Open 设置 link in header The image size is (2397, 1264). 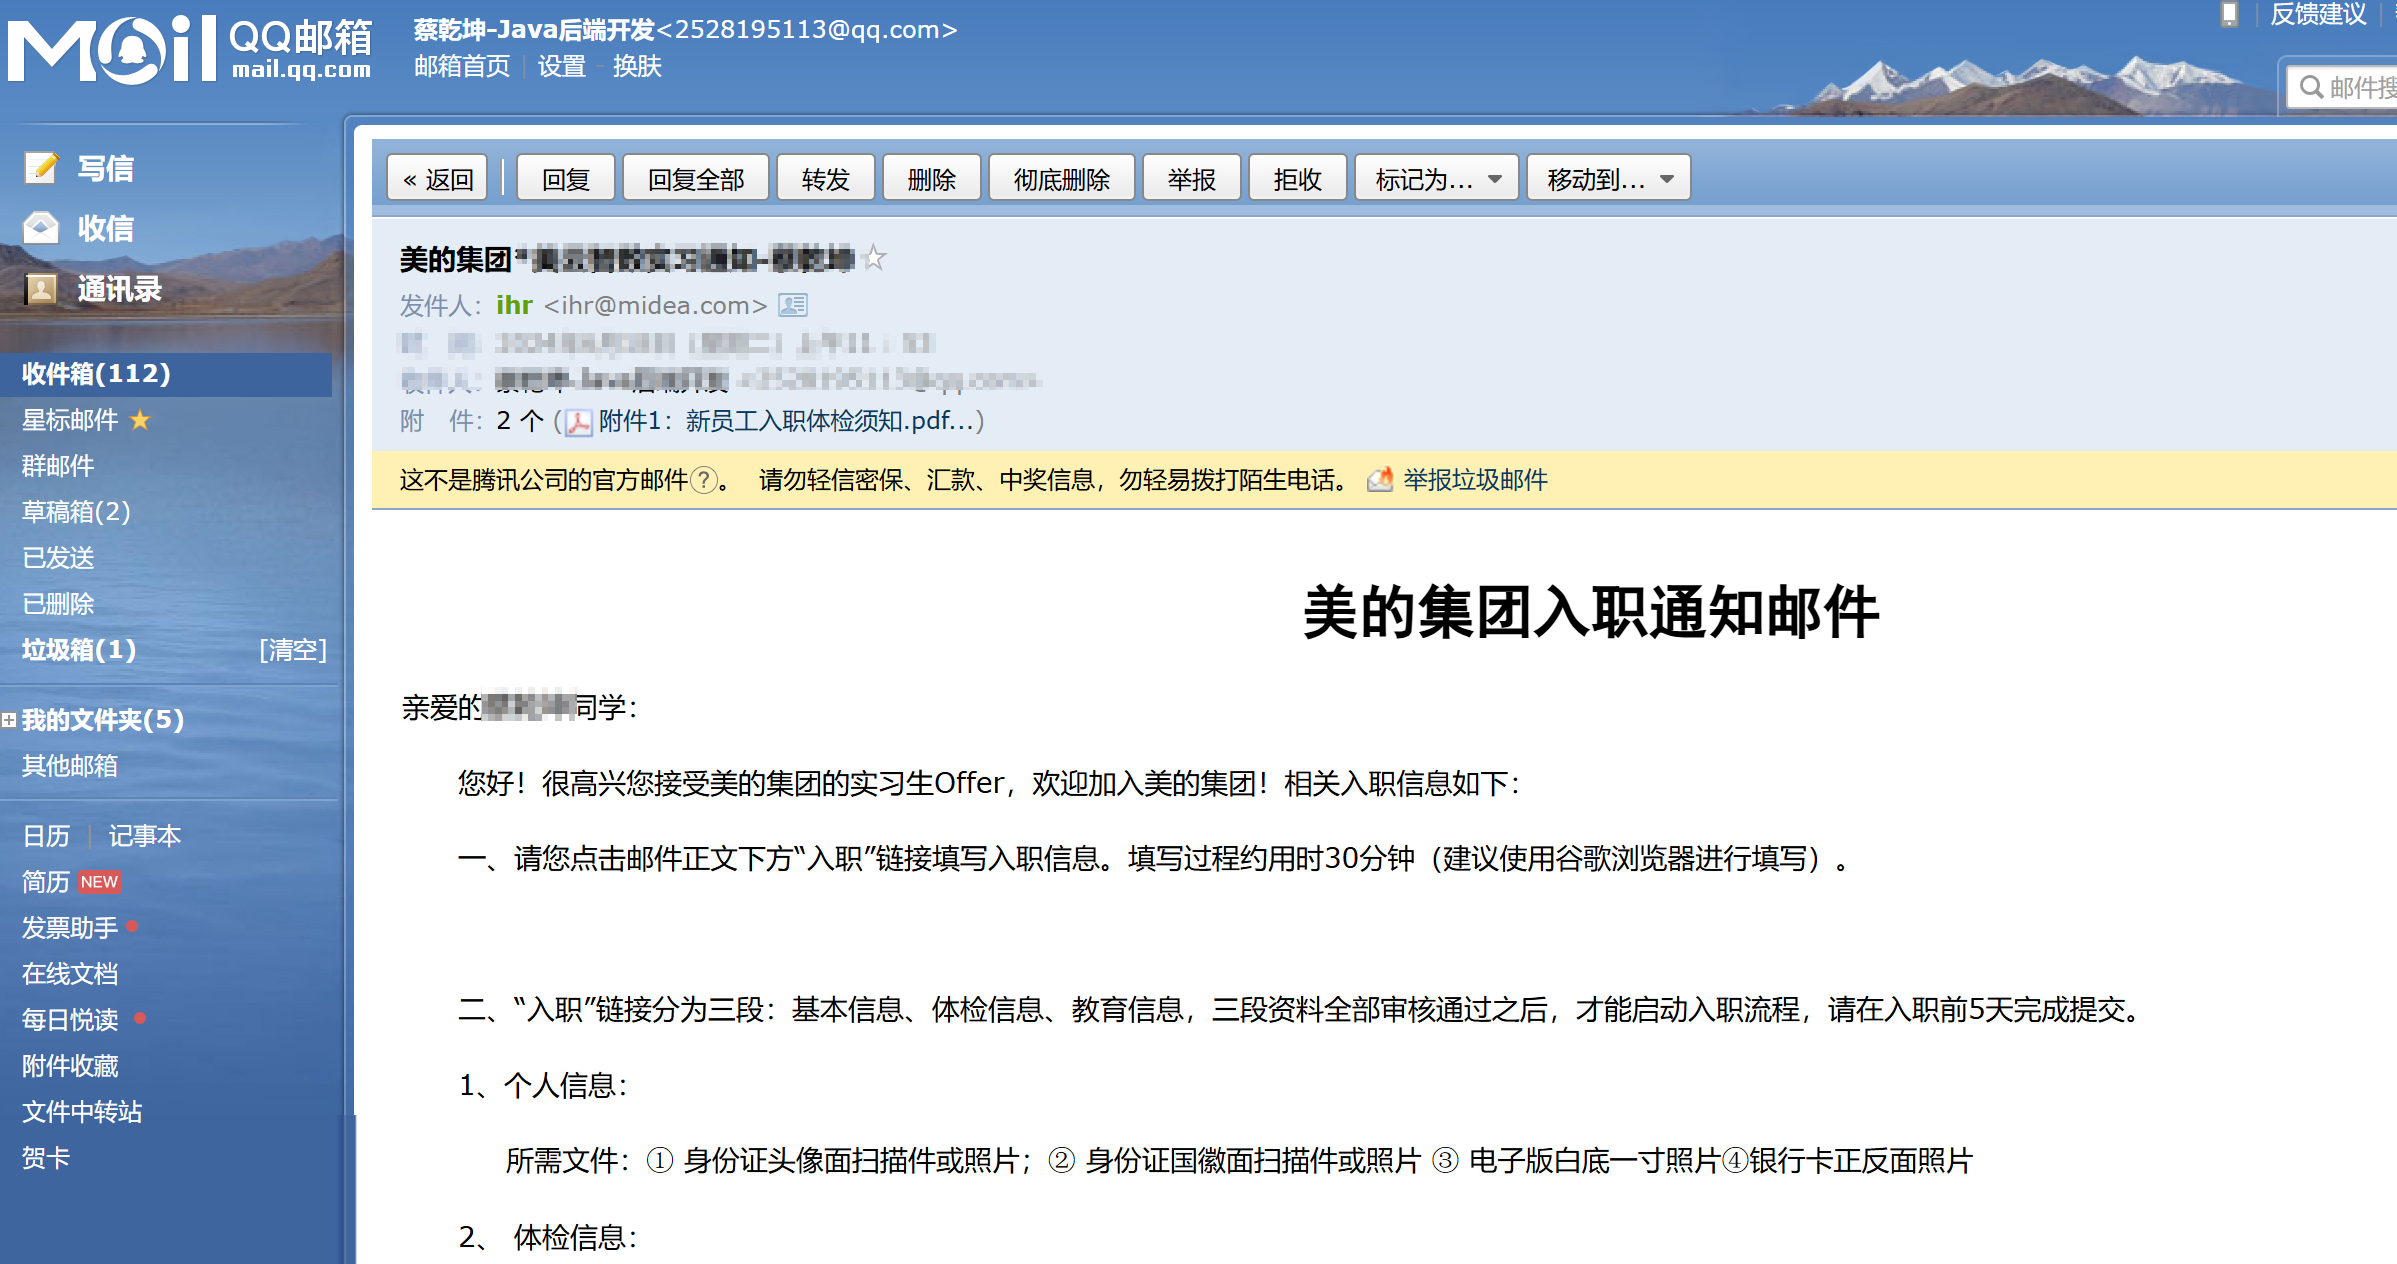pos(562,66)
